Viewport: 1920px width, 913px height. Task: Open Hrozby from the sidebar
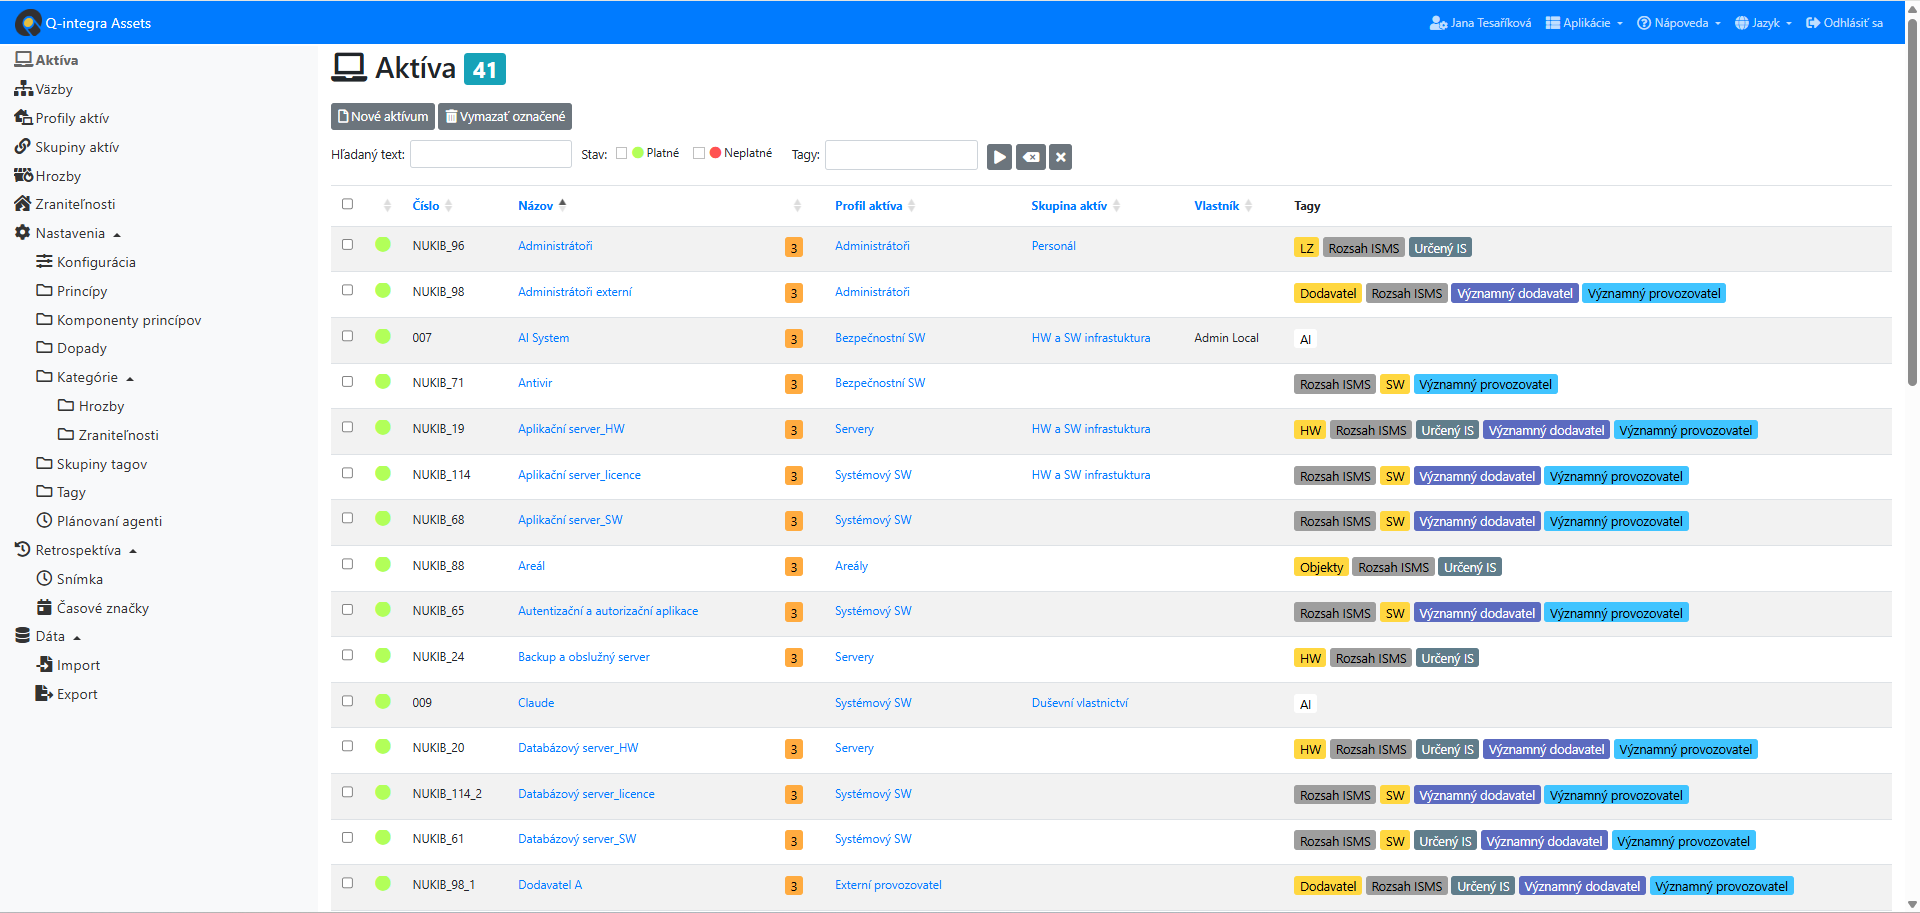58,176
